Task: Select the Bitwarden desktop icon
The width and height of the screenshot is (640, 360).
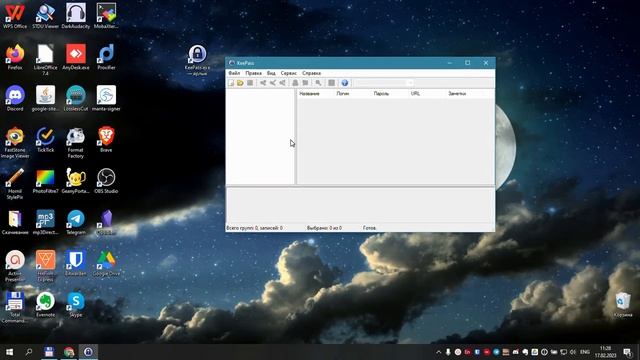Action: pos(76,263)
